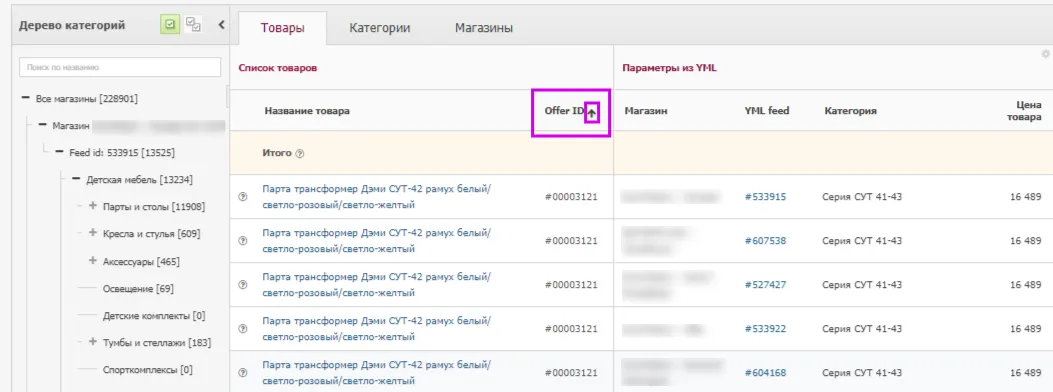Open help icon in feed #527427 row
Screen dimensions: 1053x392
click(243, 285)
